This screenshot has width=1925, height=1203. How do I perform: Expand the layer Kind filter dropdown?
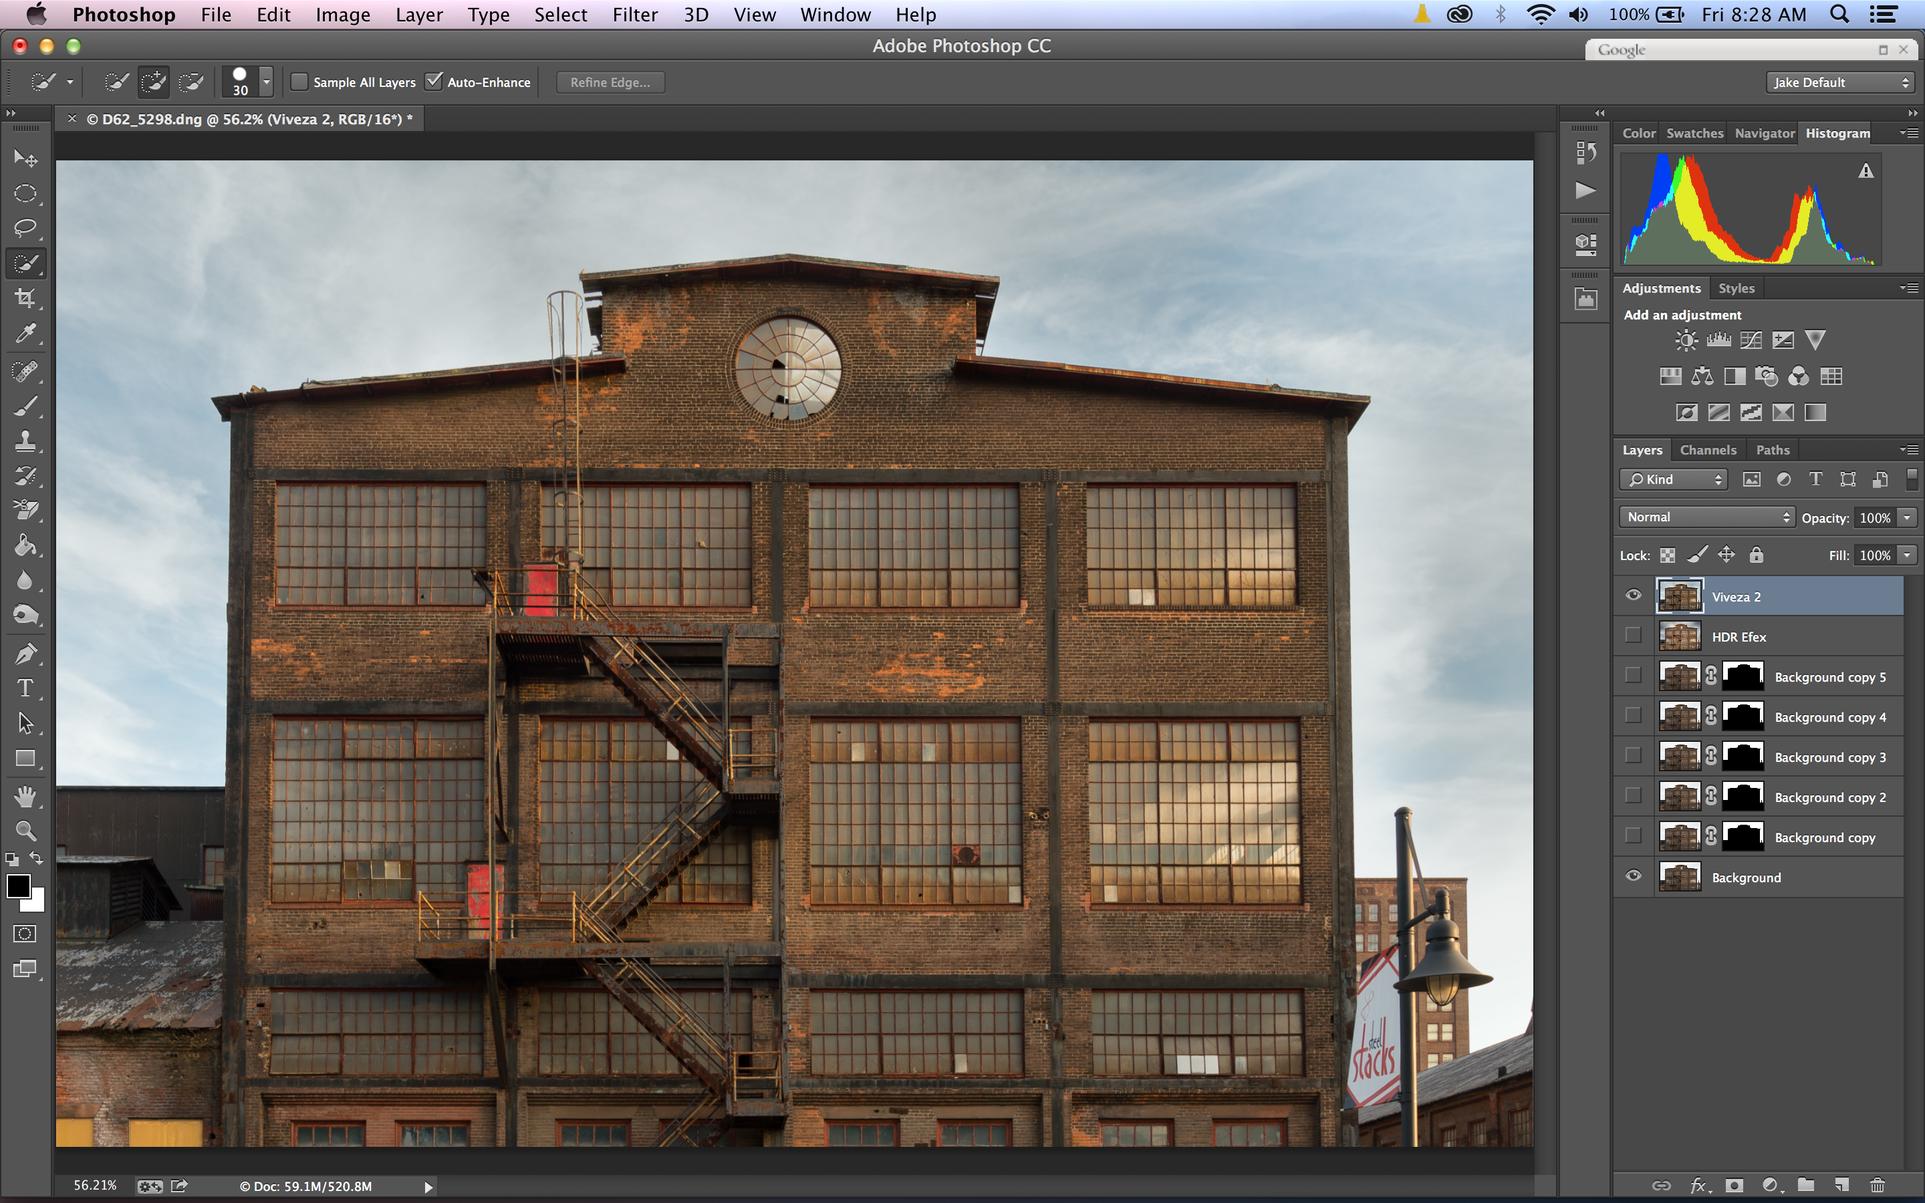1673,479
